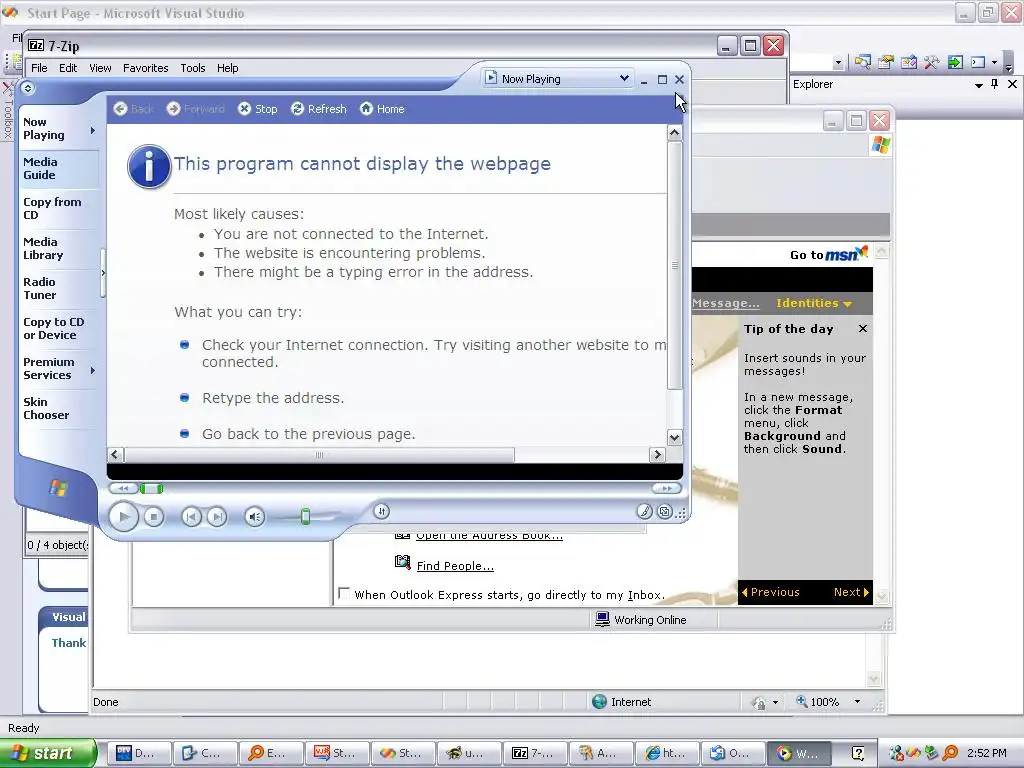Expand Premium Services submenu arrow
This screenshot has height=768, width=1024.
[x=93, y=370]
